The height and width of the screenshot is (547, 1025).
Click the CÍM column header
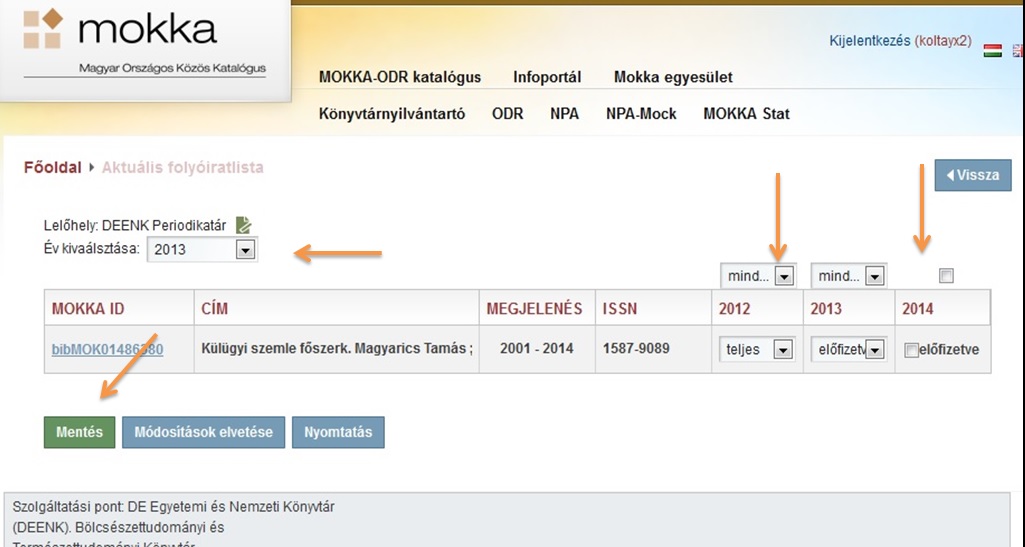(337, 308)
